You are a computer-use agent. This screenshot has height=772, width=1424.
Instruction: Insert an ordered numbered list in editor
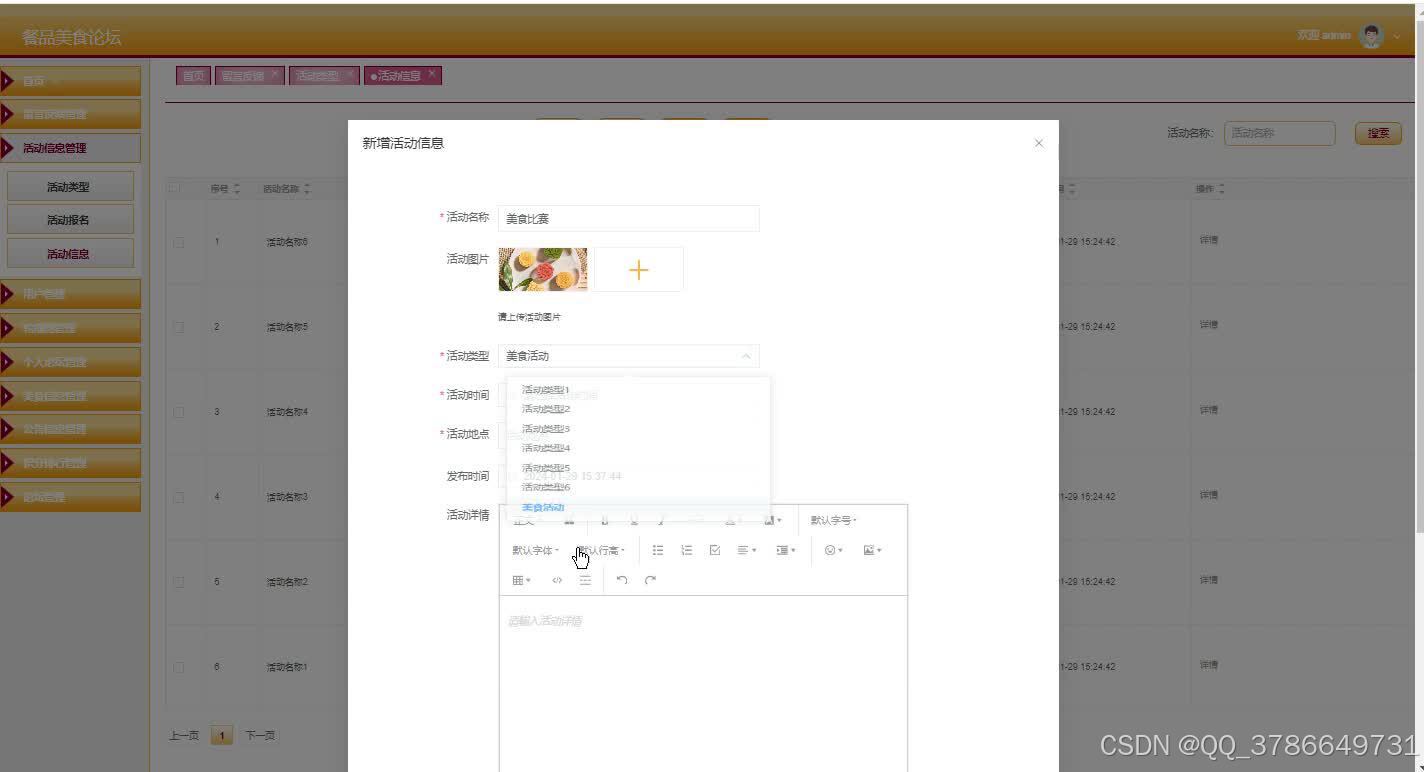coord(686,550)
